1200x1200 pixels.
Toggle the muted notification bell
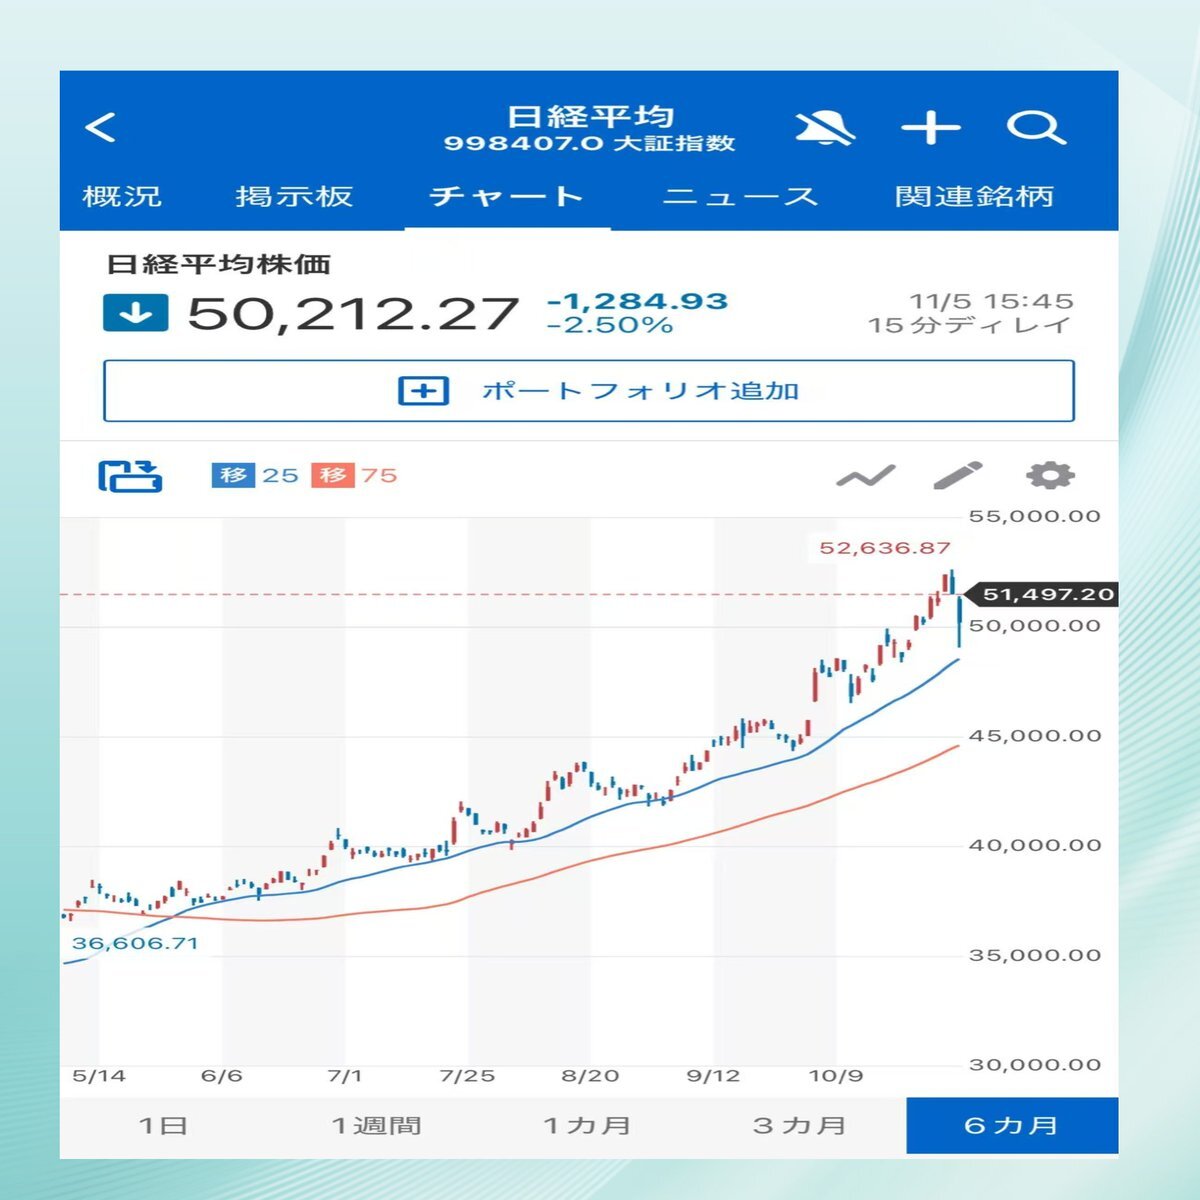tap(825, 129)
